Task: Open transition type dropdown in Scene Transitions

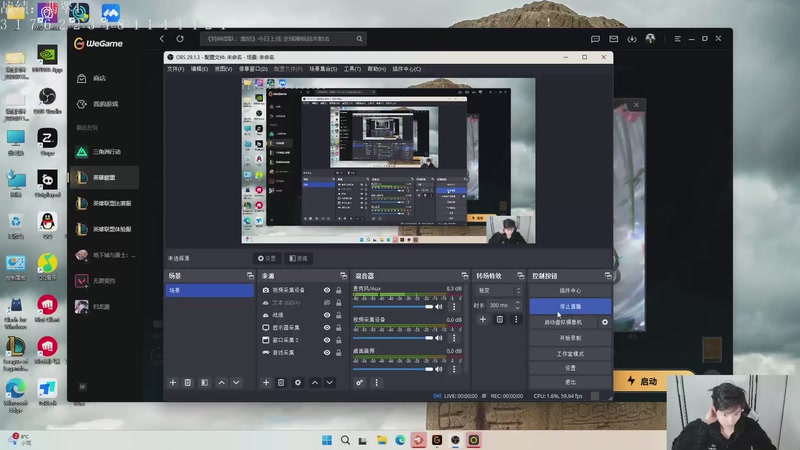Action: [498, 291]
